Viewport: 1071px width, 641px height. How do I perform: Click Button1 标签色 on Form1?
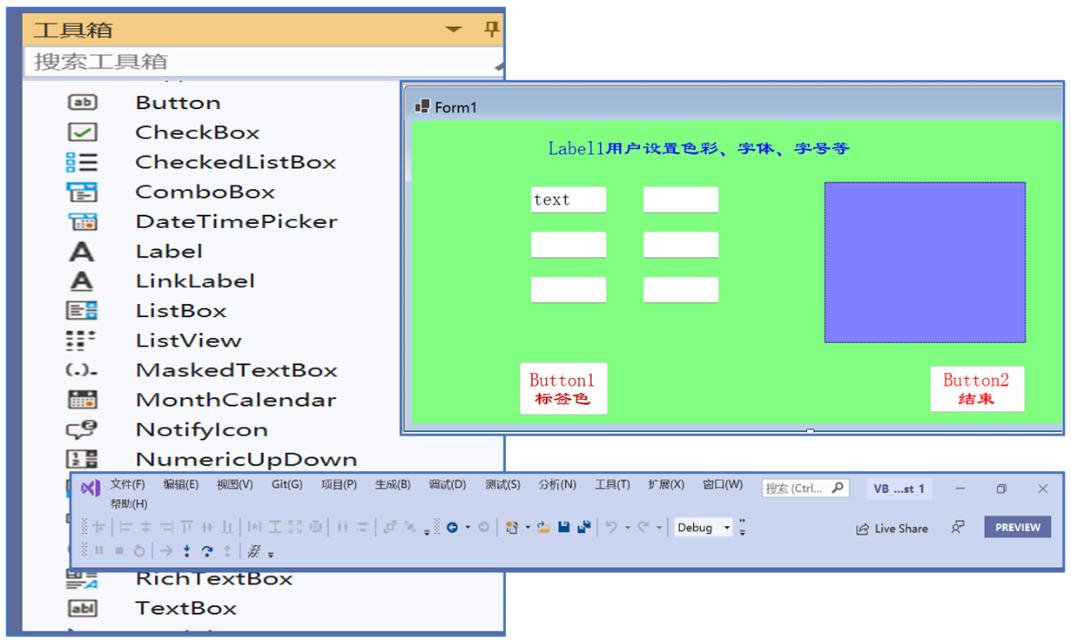(x=563, y=388)
